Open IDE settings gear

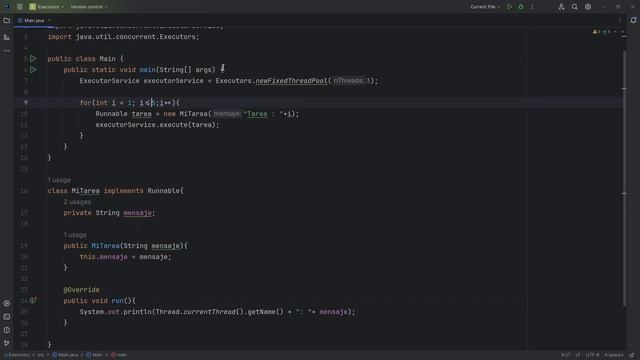coord(588,7)
